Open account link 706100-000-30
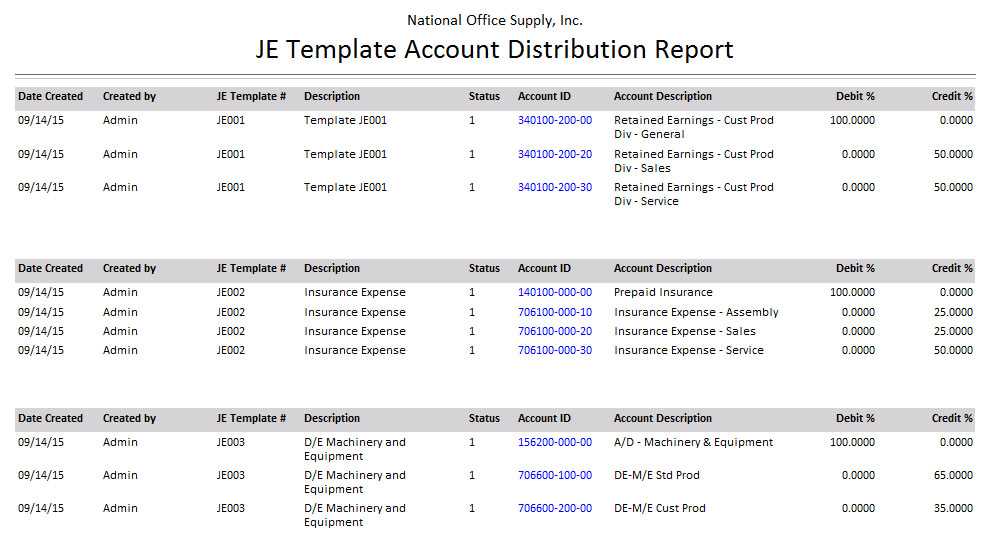The width and height of the screenshot is (992, 552). click(x=554, y=350)
